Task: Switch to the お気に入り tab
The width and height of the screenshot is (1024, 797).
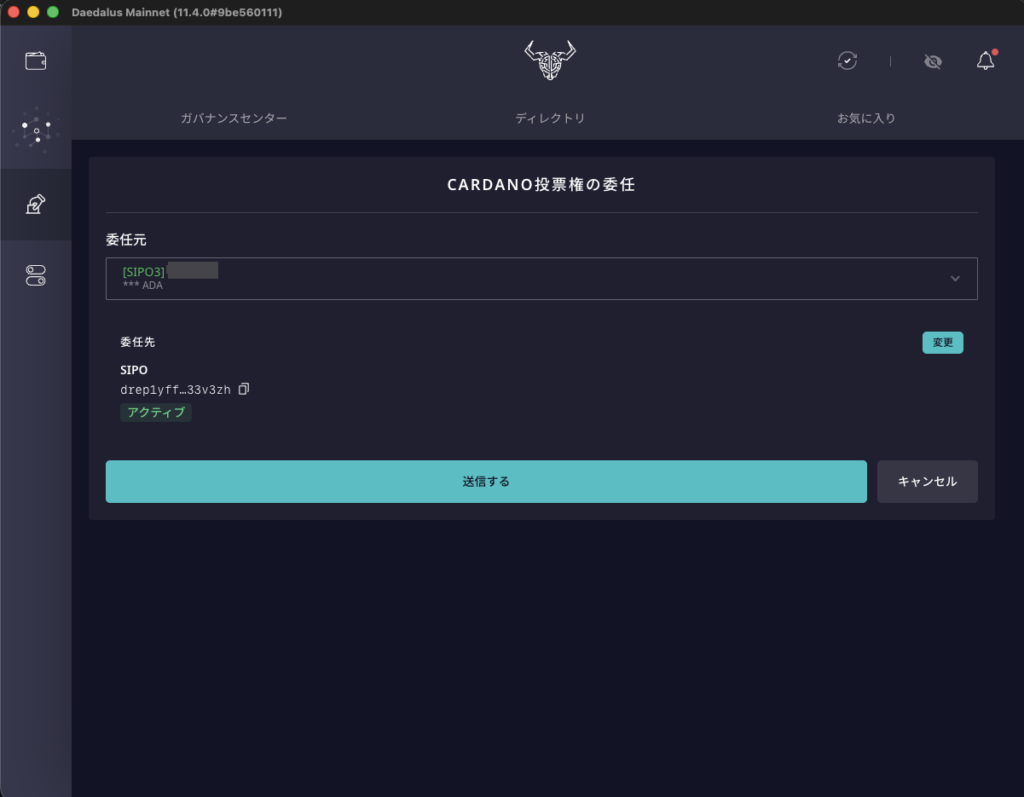Action: (866, 118)
